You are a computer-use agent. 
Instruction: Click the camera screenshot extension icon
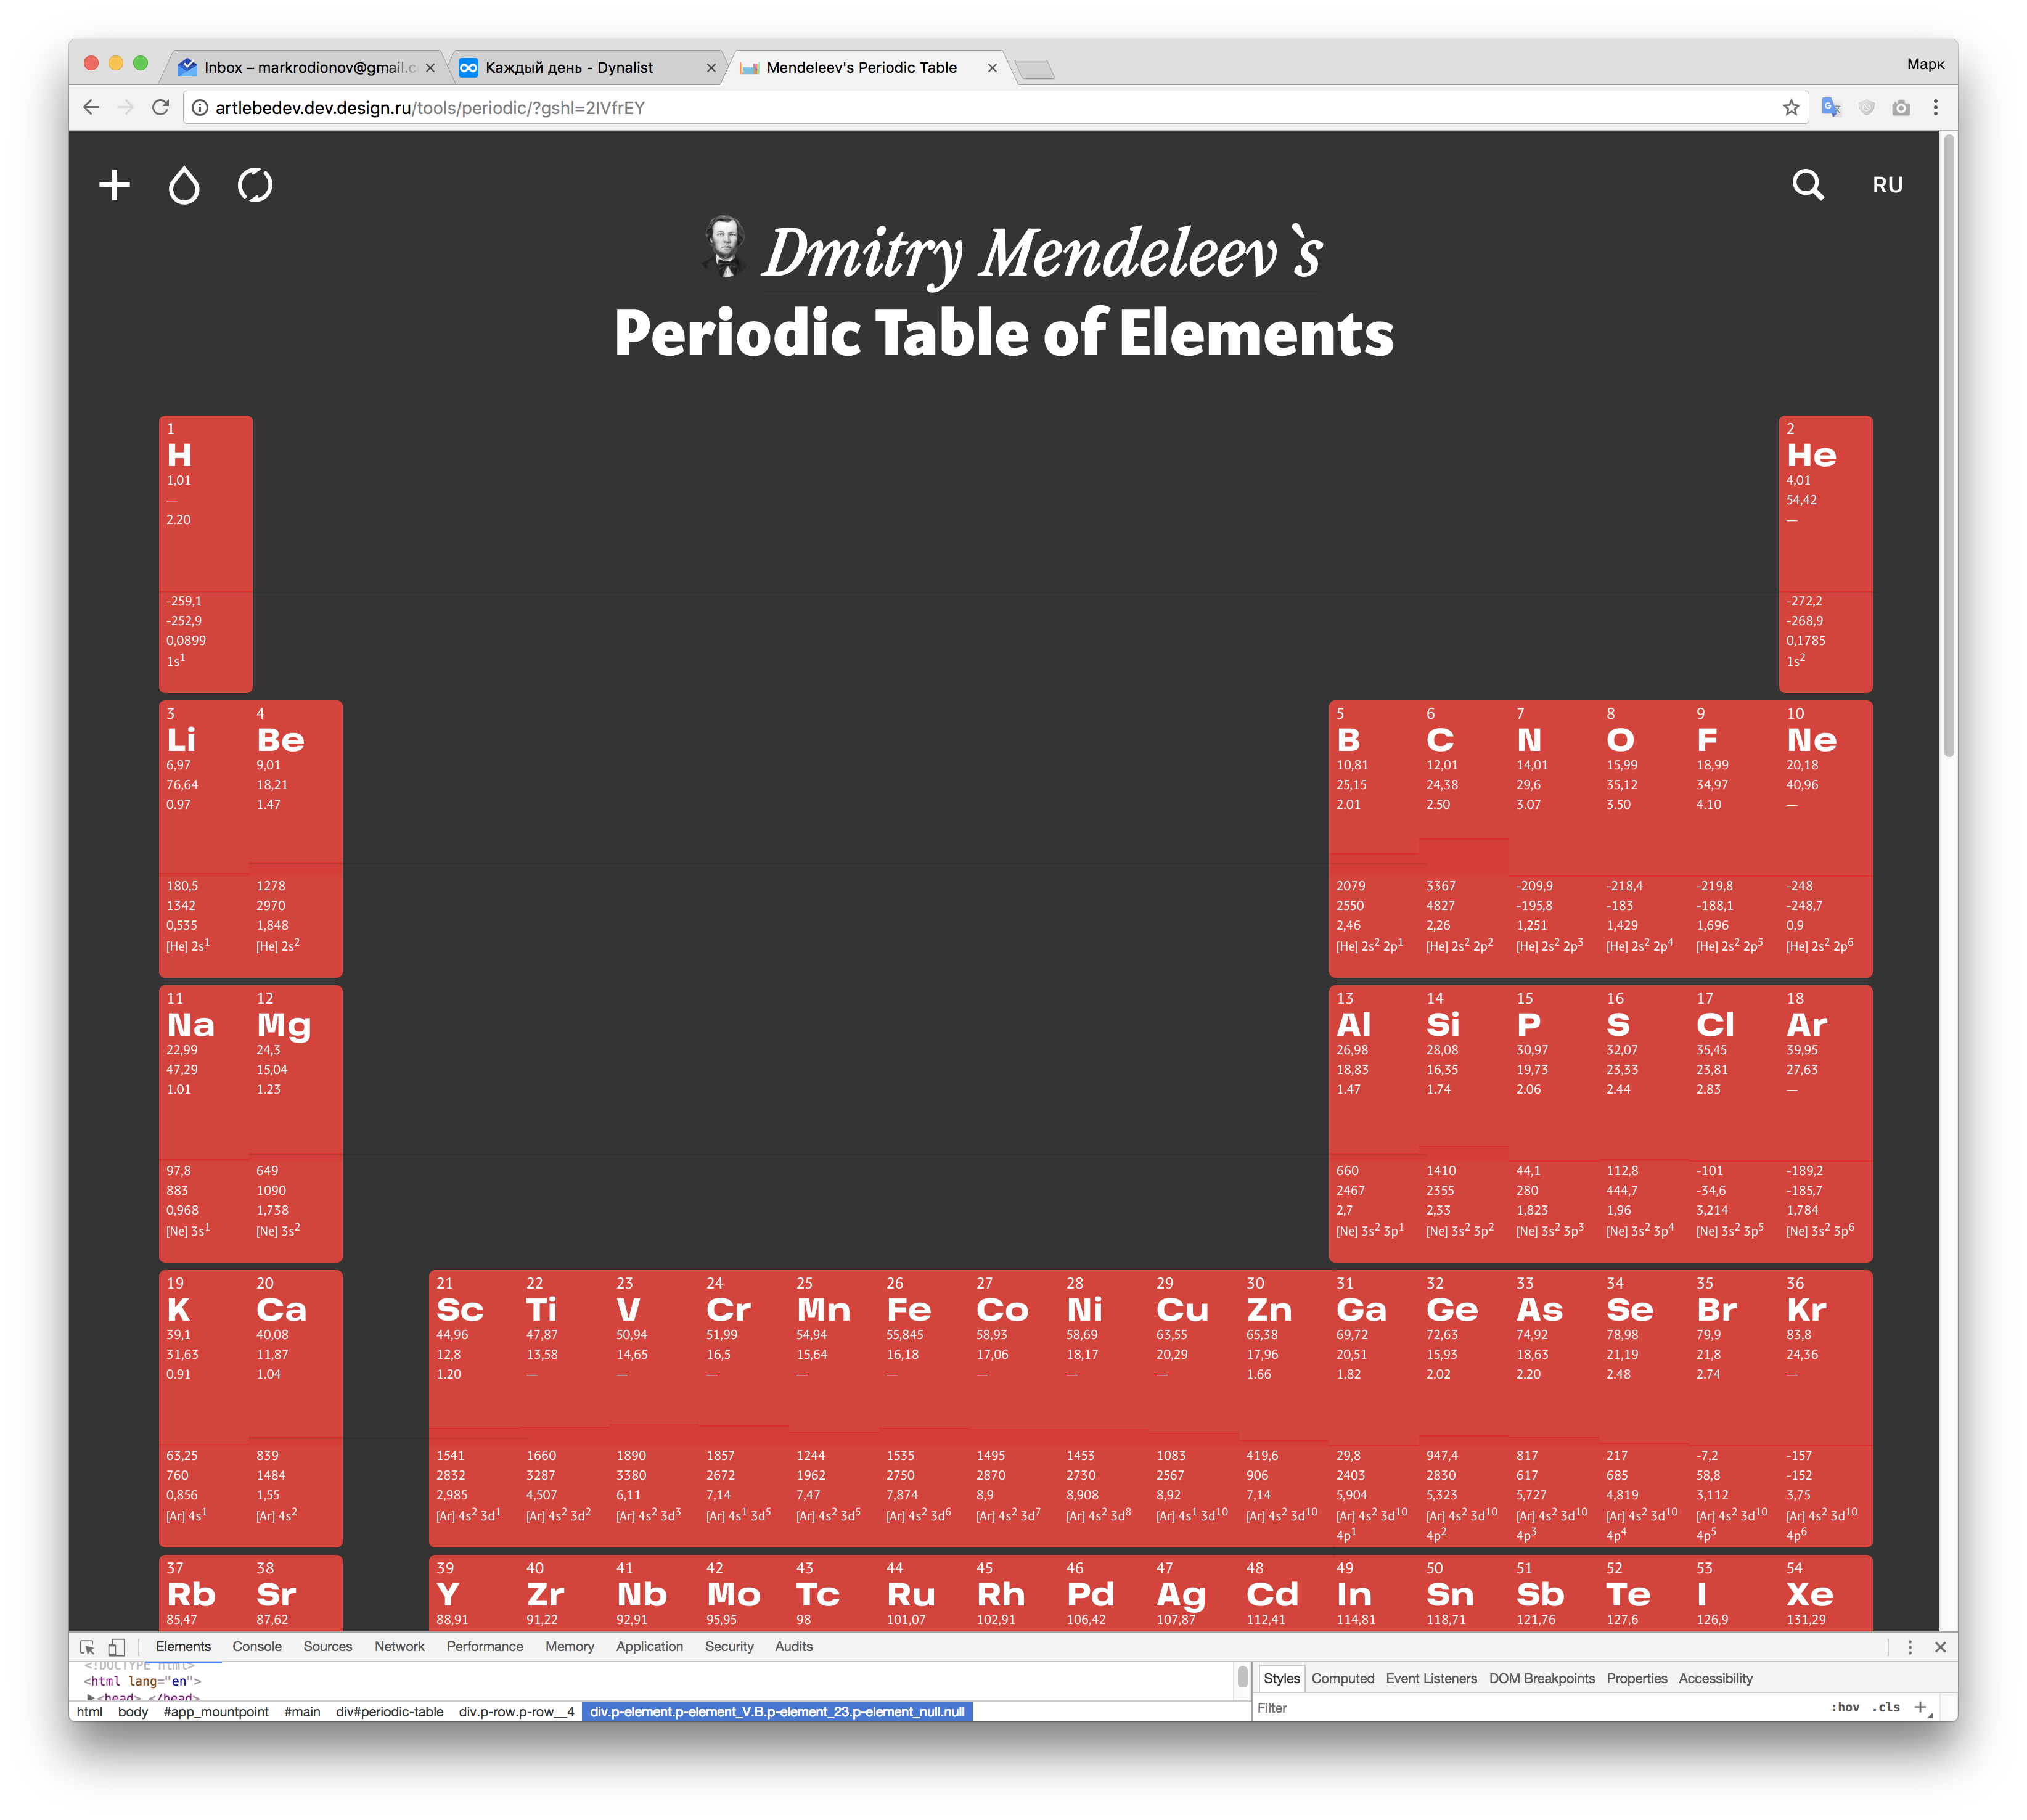point(1900,108)
